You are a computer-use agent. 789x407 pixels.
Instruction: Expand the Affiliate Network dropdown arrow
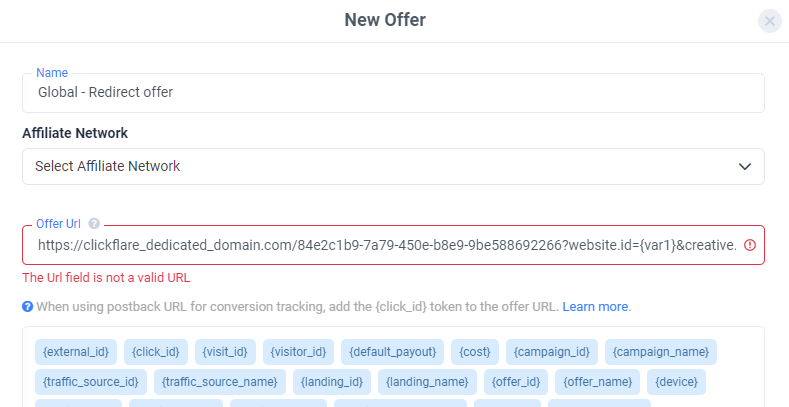(745, 166)
